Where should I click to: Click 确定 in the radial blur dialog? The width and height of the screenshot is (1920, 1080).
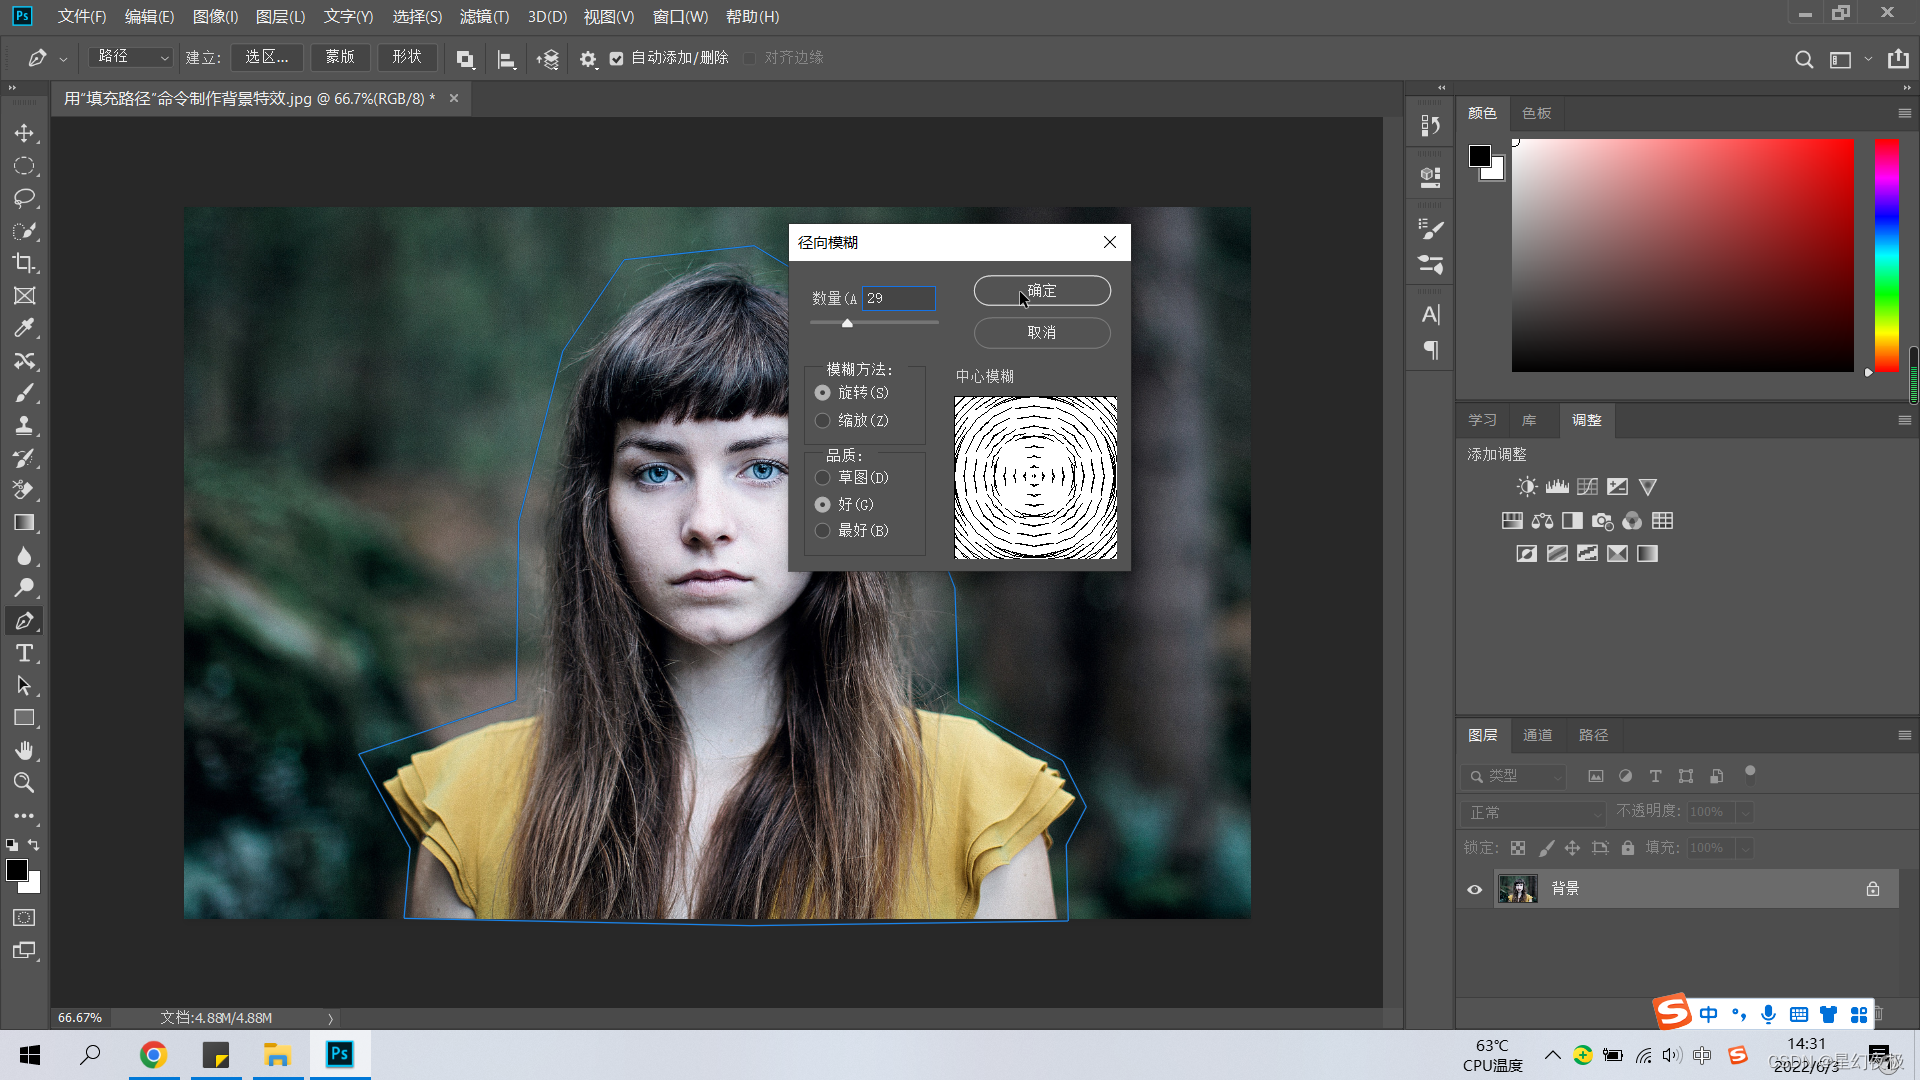point(1041,291)
